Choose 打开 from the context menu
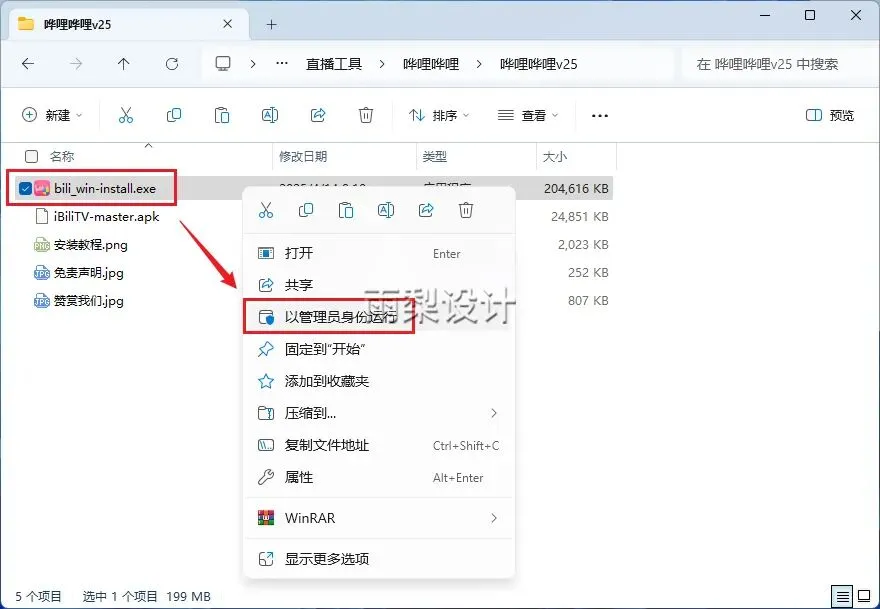The height and width of the screenshot is (609, 880). pos(379,253)
